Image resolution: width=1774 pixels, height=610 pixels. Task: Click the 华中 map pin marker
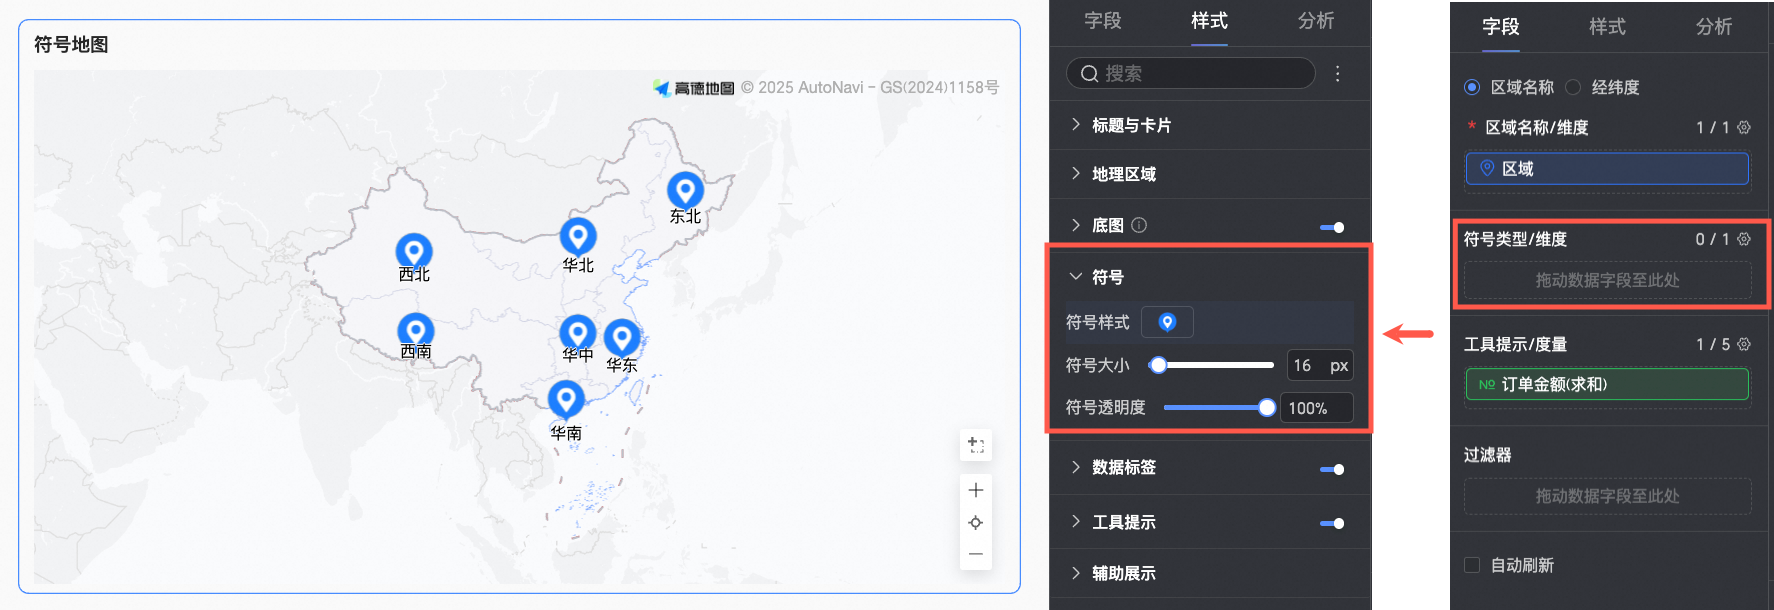(578, 333)
